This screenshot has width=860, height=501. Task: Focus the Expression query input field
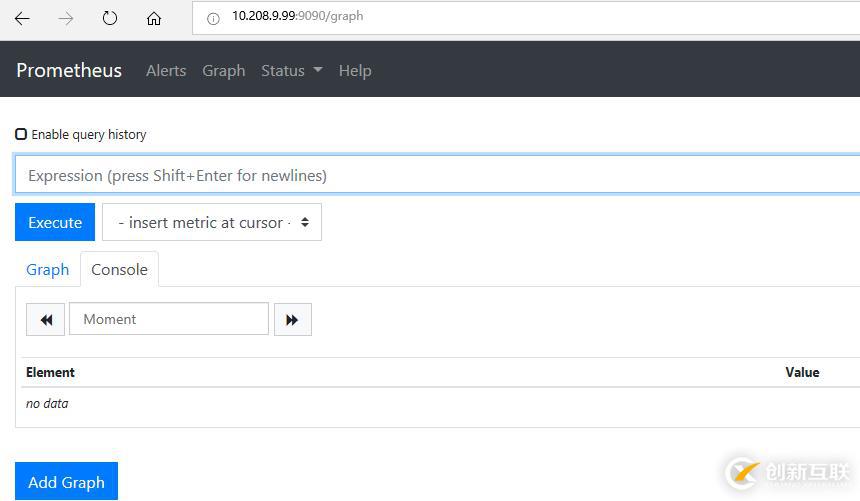(x=437, y=175)
